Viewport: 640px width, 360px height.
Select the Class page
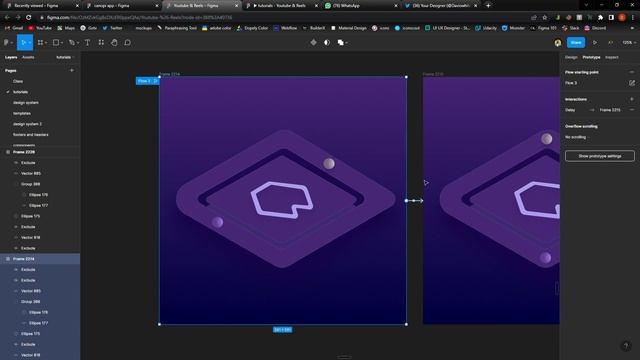click(x=18, y=81)
